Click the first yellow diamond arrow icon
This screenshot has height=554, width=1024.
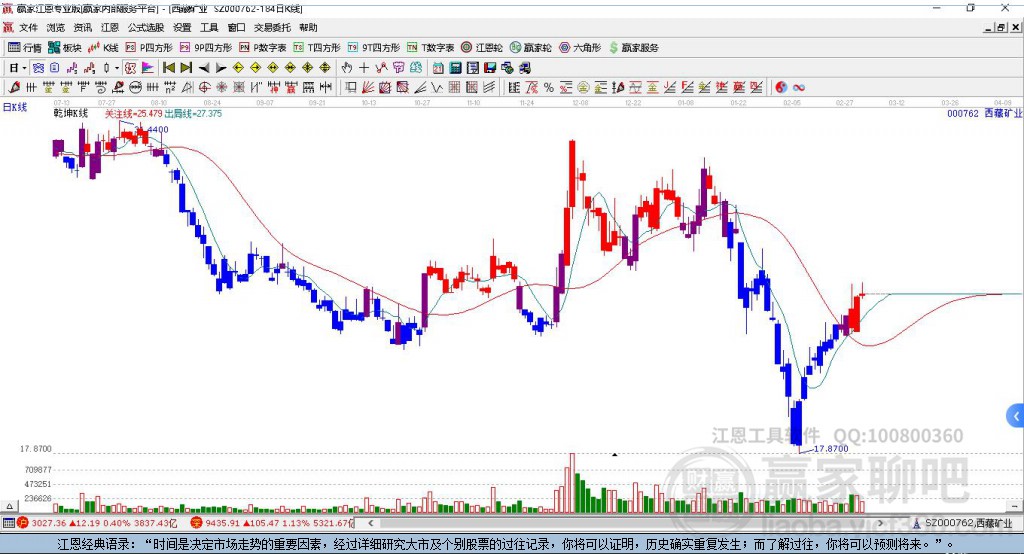point(238,68)
